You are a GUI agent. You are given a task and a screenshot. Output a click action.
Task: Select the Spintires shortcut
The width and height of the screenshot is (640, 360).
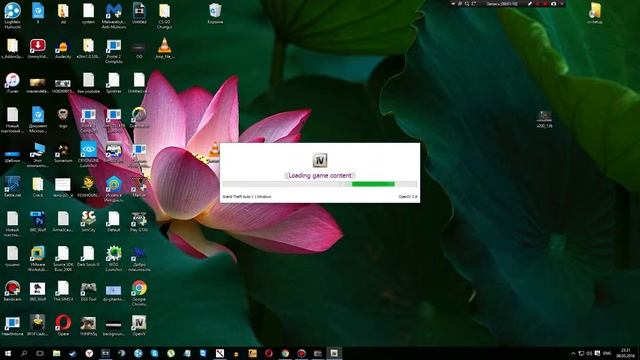[x=114, y=83]
